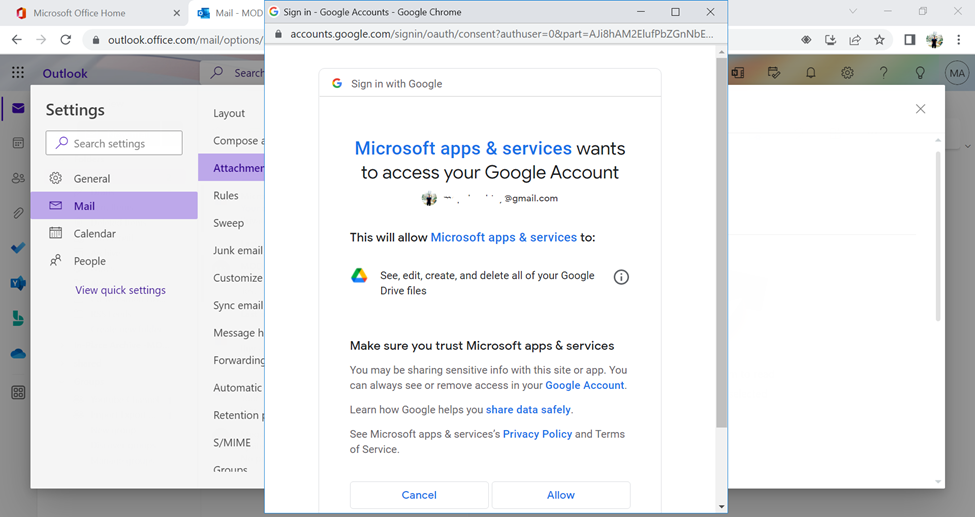Open the Chrome profile avatar
This screenshot has height=517, width=975.
pyautogui.click(x=934, y=40)
